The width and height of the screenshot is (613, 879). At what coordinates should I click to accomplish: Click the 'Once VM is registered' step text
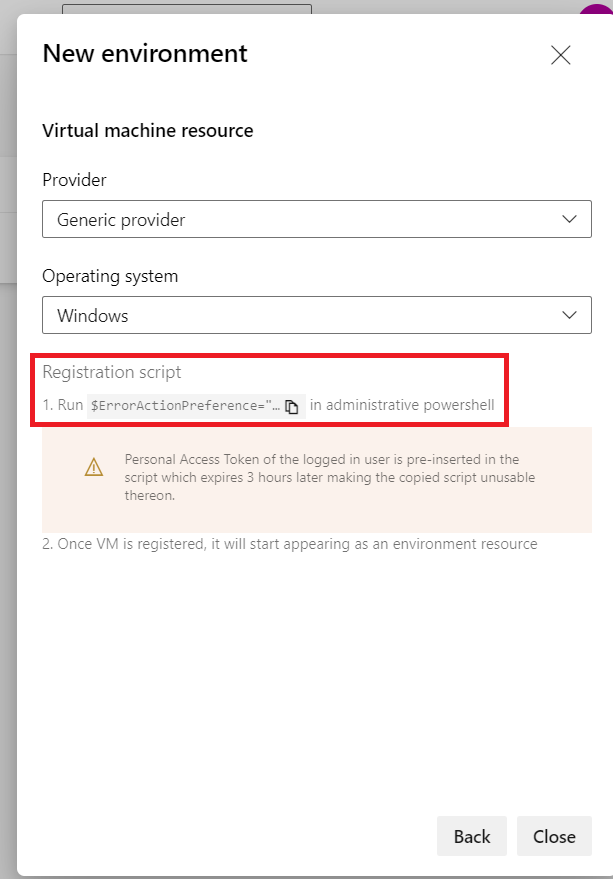(x=290, y=544)
